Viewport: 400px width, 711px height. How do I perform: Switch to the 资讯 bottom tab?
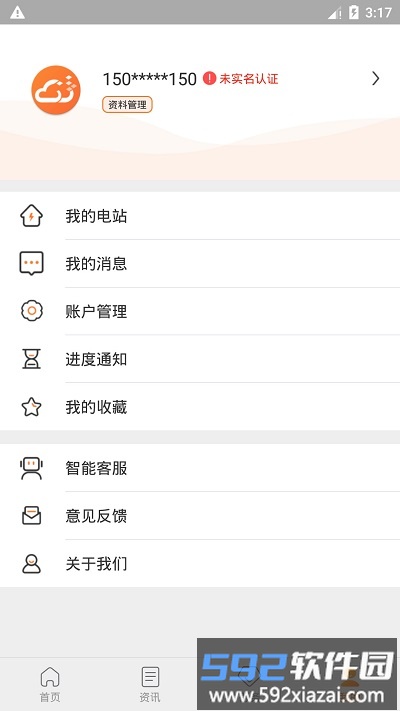pos(150,684)
